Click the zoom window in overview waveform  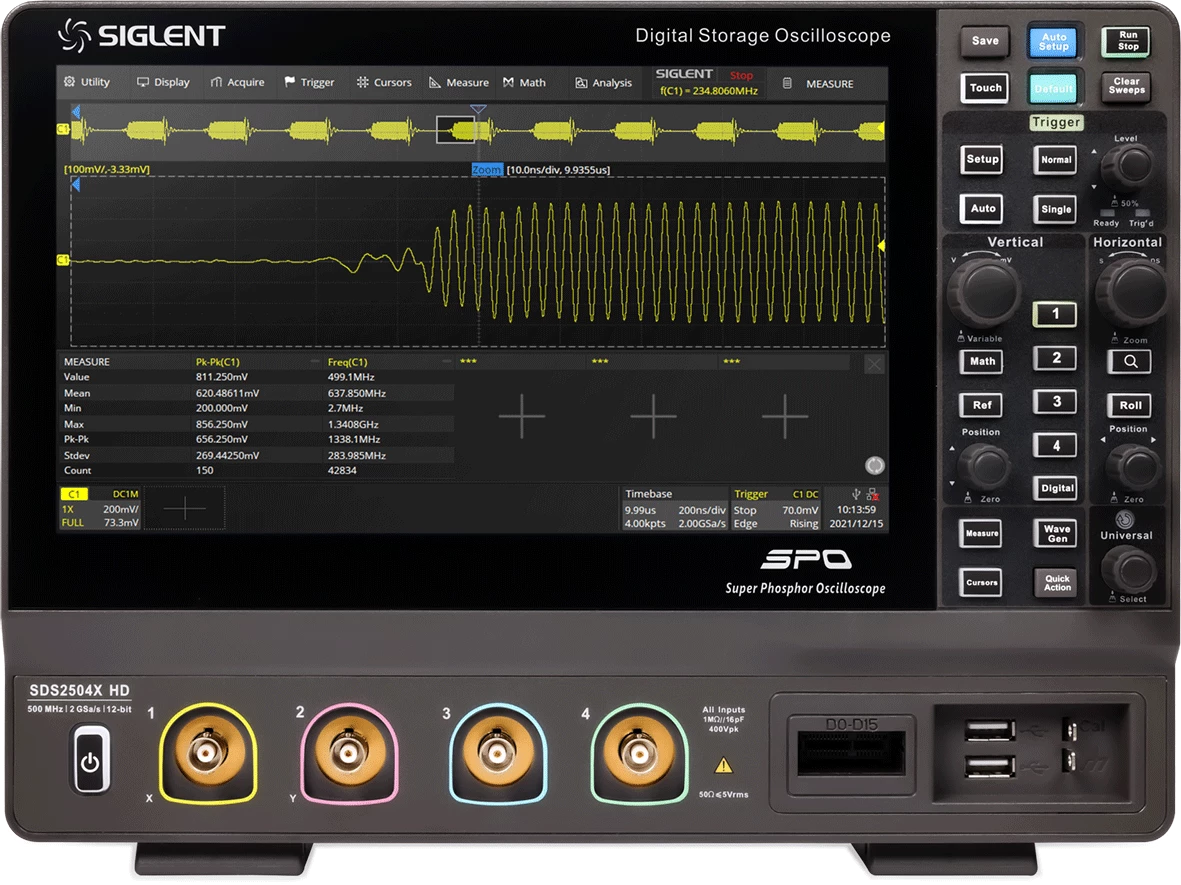(x=455, y=129)
